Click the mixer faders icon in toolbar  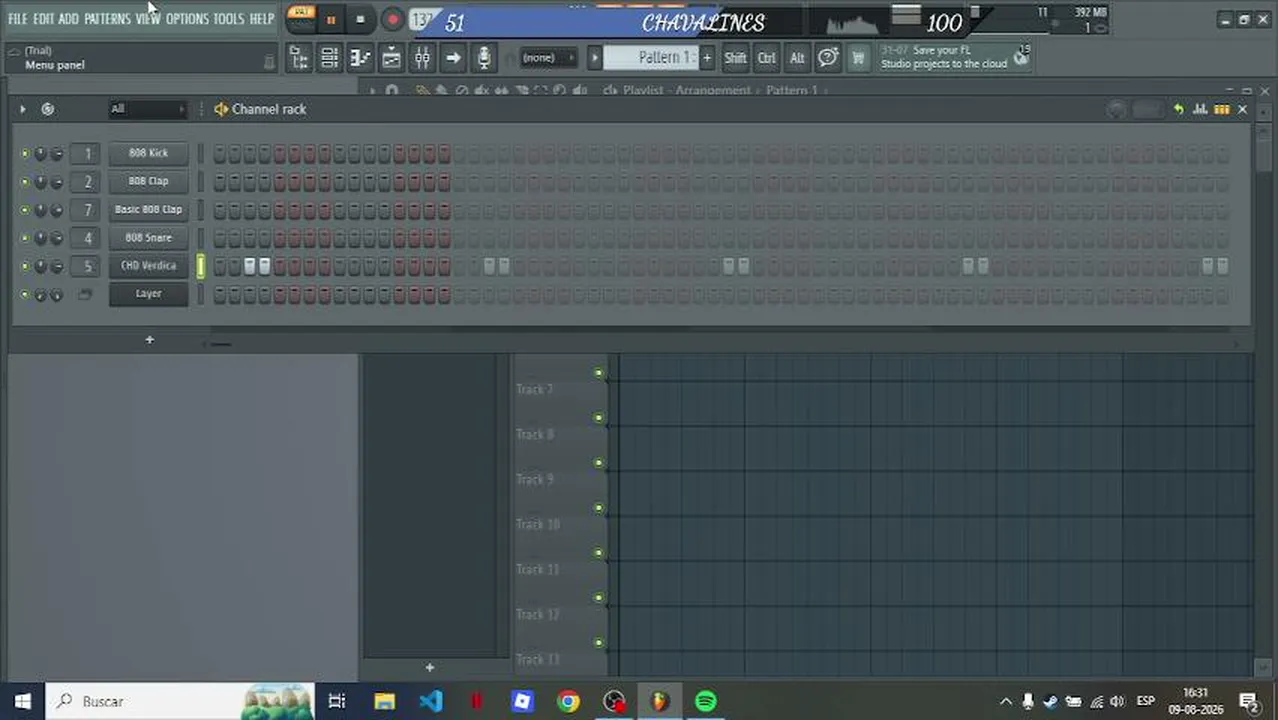click(x=422, y=58)
